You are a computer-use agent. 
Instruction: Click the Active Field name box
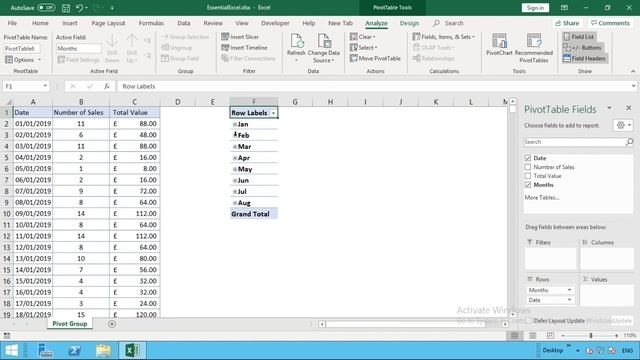point(78,49)
